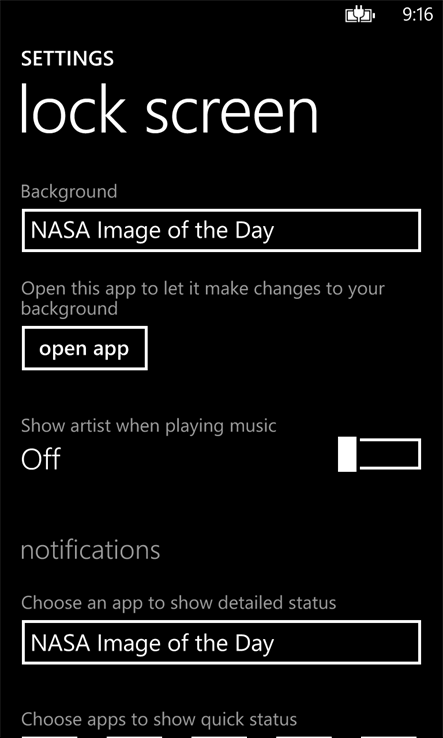Image resolution: width=443 pixels, height=738 pixels.
Task: Tap the Choose an app to show detailed status label
Action: (179, 602)
